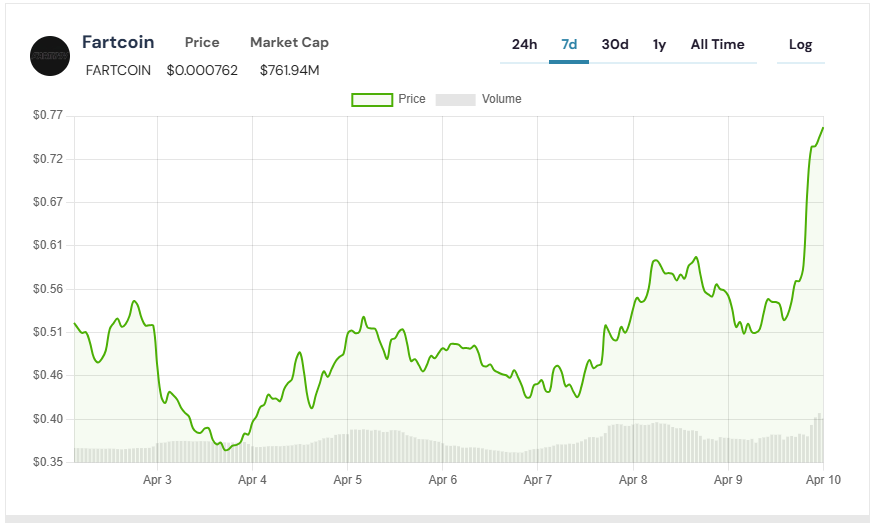
Task: Click the Apr 3 x-axis label
Action: [157, 479]
